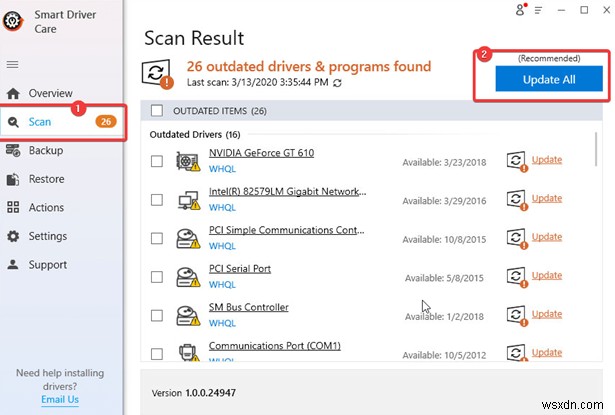Click WHQL label under SM Bus Controller
This screenshot has width=615, height=415.
click(222, 323)
